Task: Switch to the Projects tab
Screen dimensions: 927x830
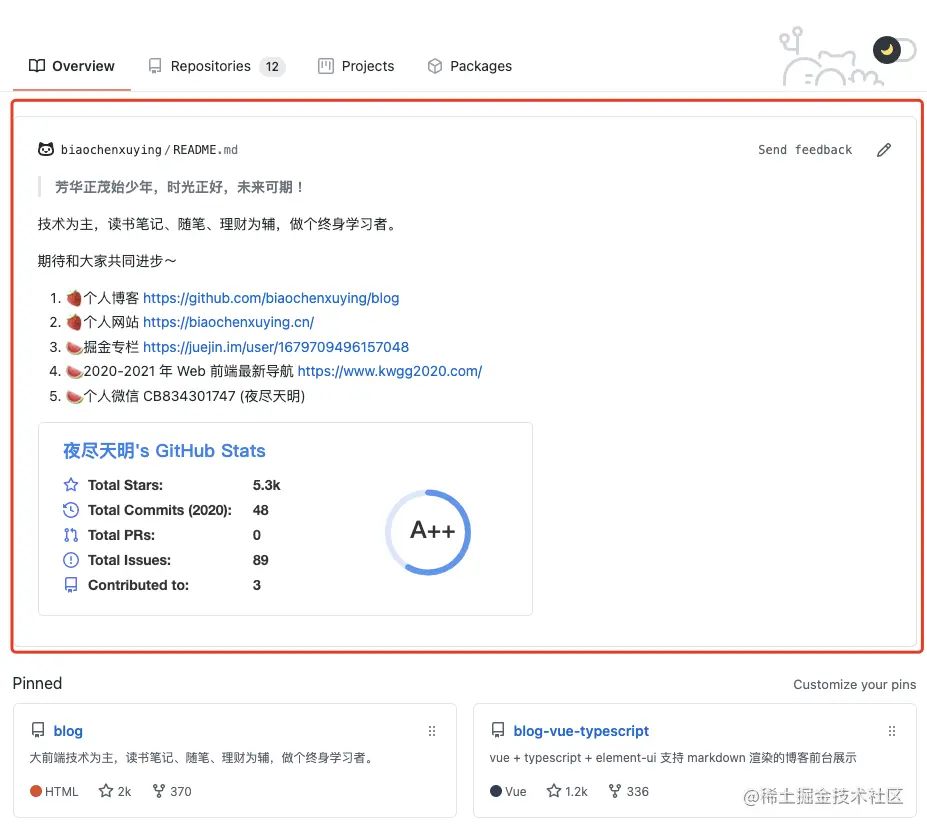Action: [x=356, y=66]
